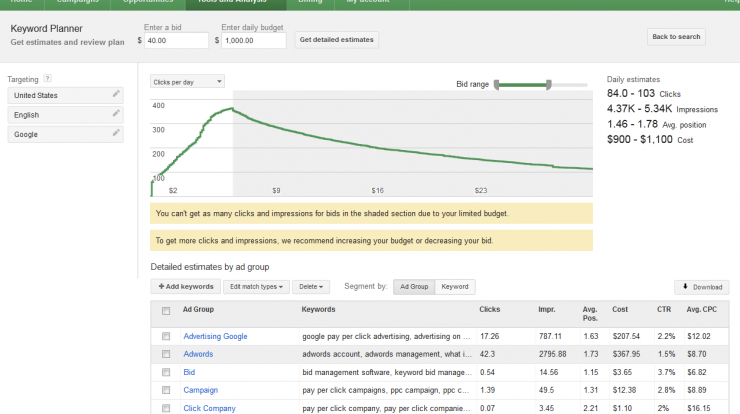Screen dimensions: 740x414
Task: Click the $16 label on chart axis
Action: point(377,191)
